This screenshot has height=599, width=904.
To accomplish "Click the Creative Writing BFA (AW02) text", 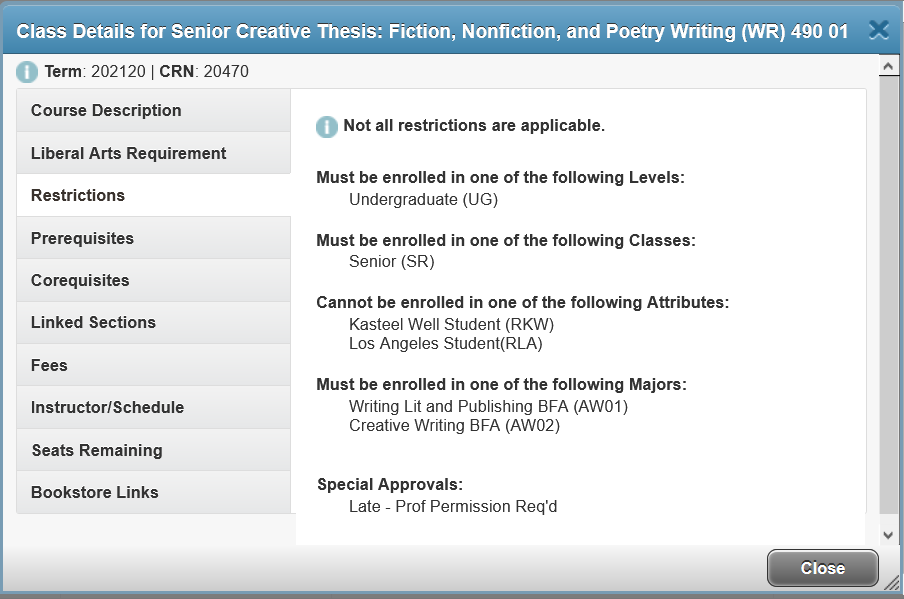I will tap(454, 425).
